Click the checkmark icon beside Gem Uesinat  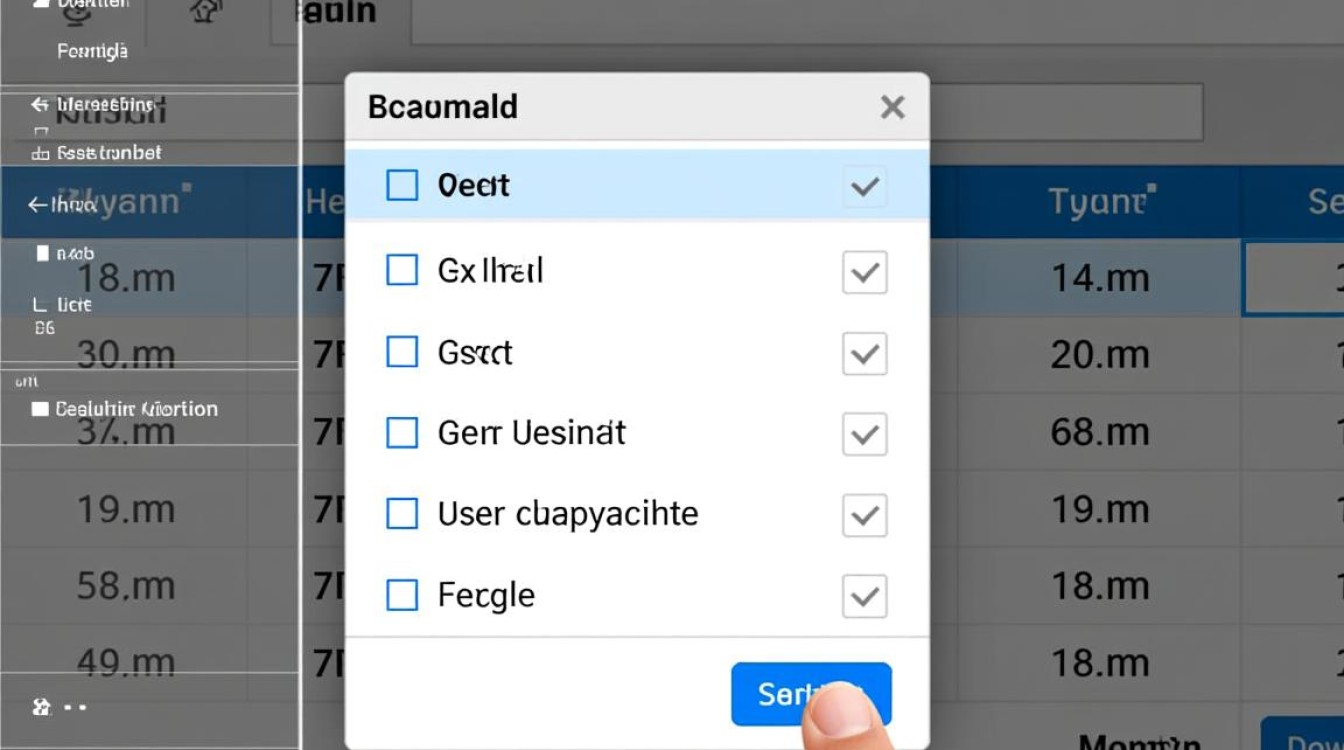(x=864, y=434)
